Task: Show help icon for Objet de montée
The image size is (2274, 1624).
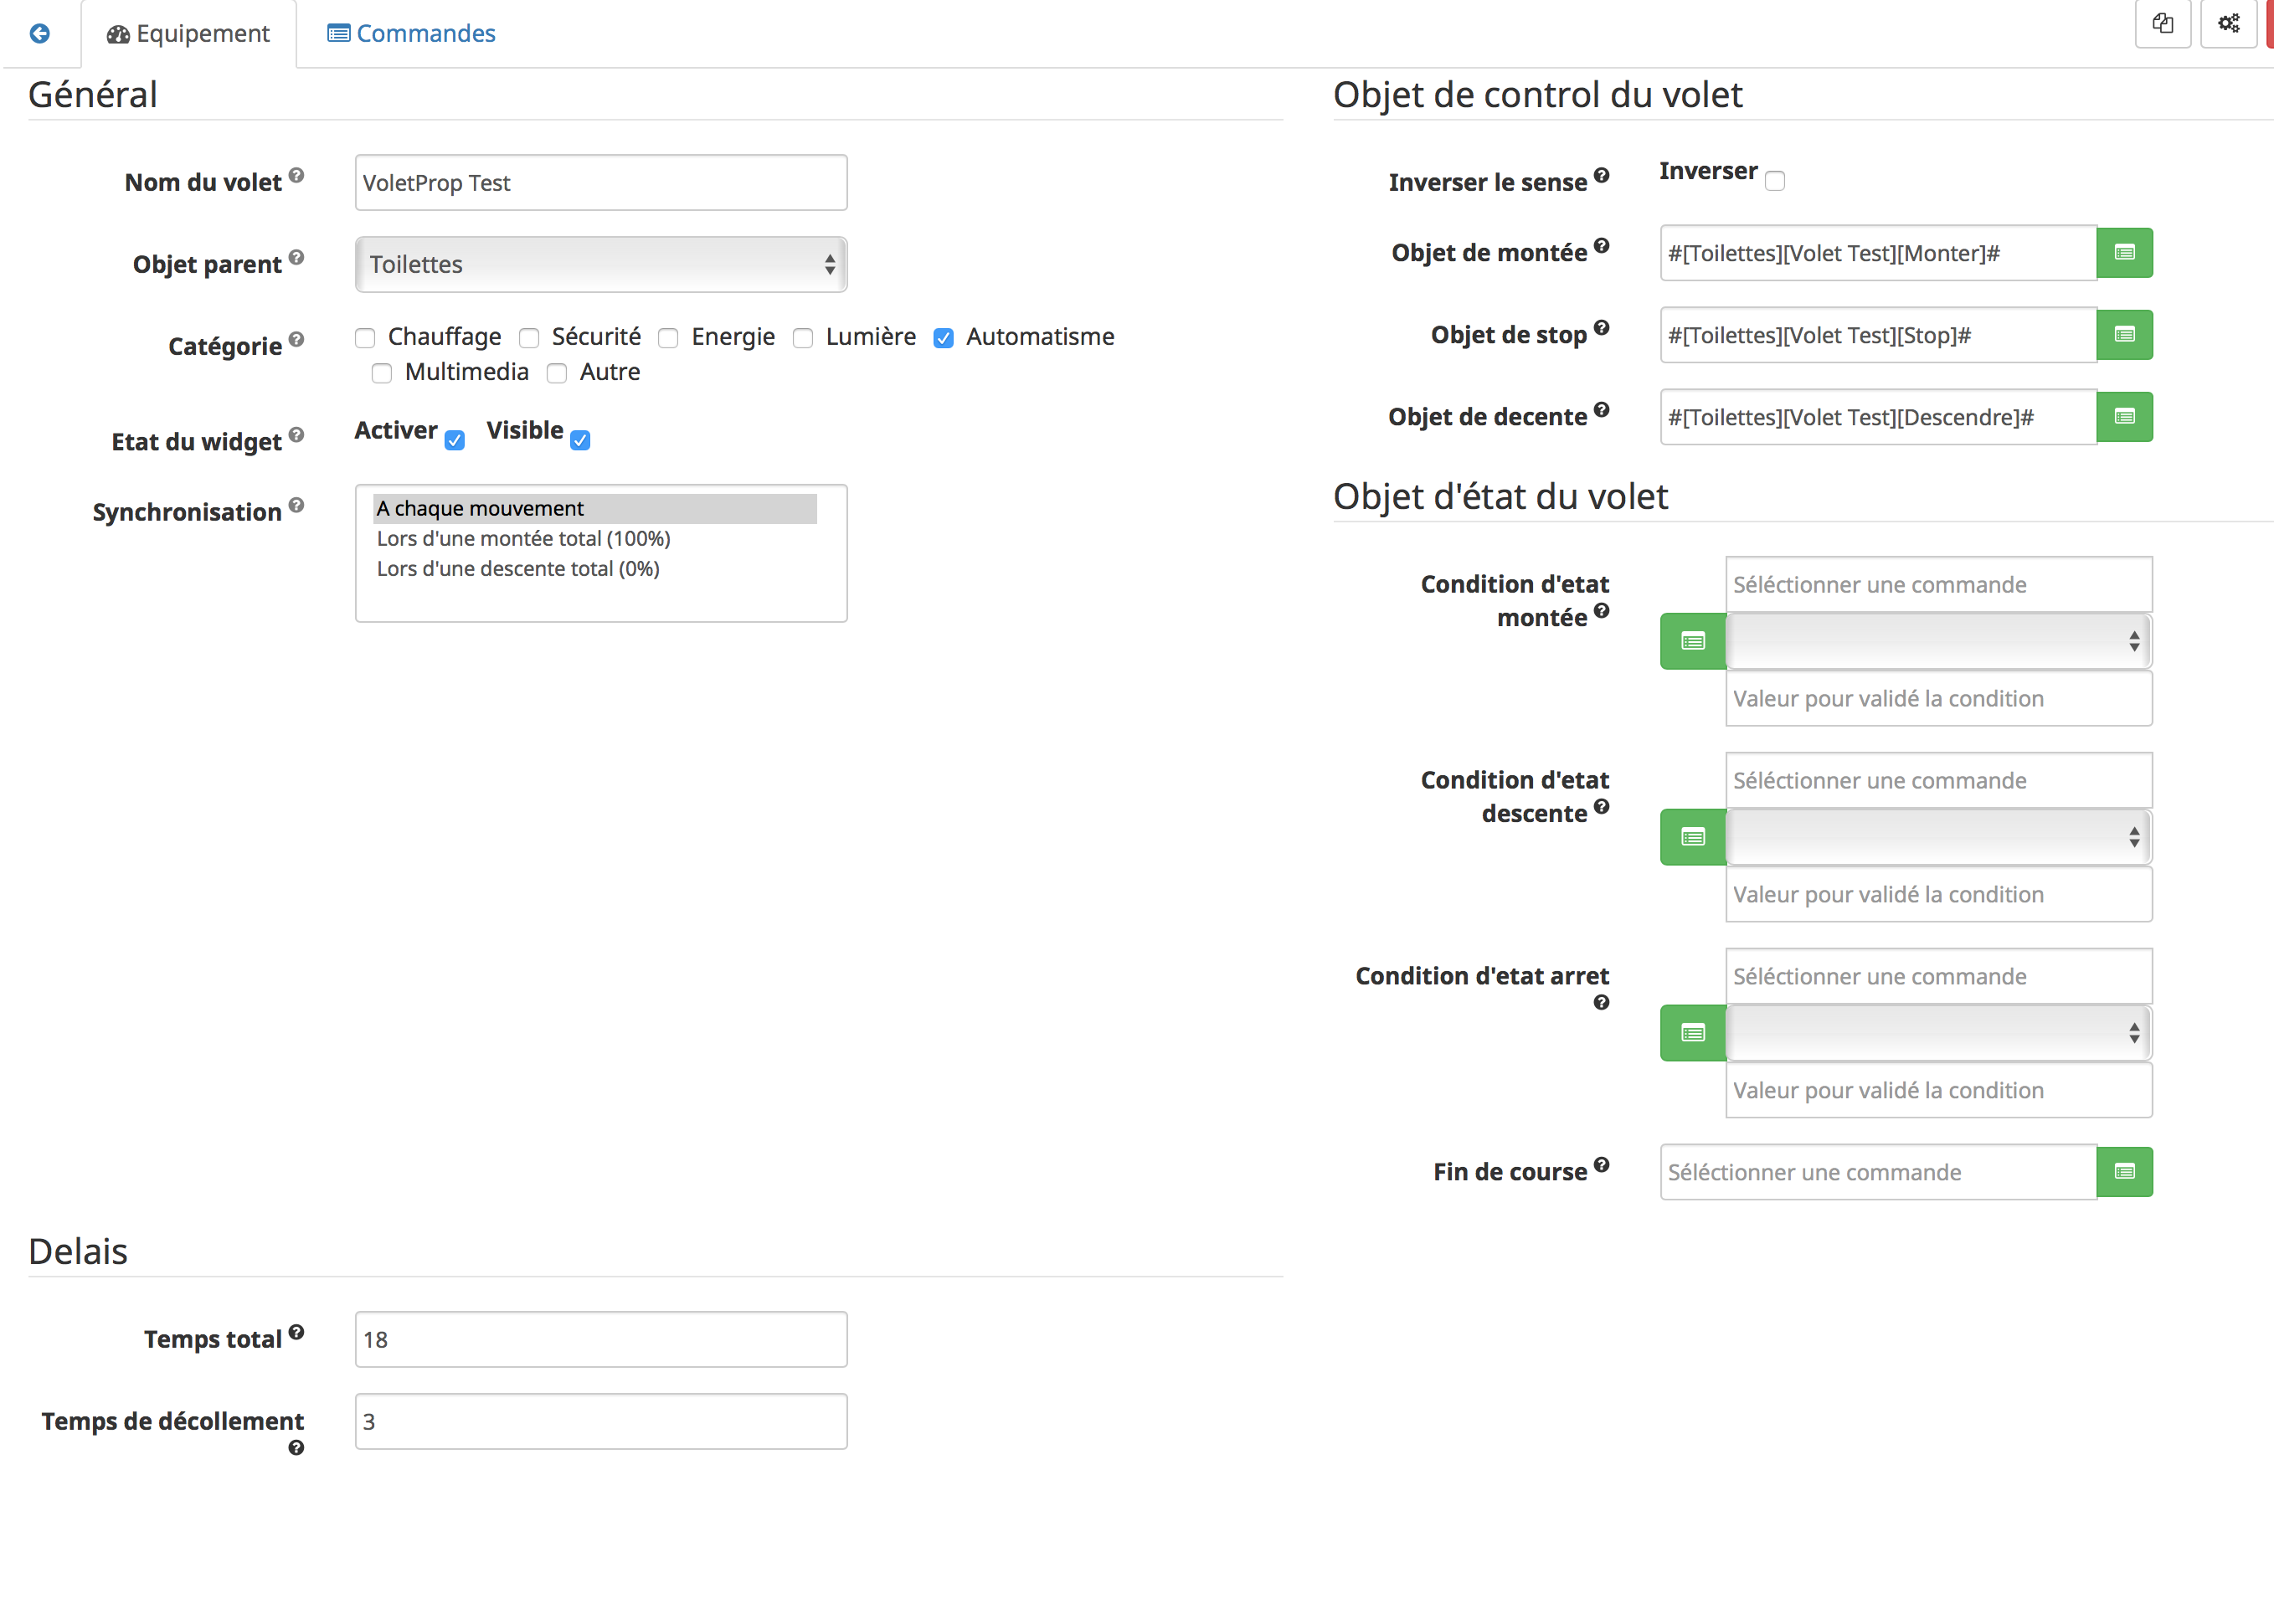Action: (1601, 246)
